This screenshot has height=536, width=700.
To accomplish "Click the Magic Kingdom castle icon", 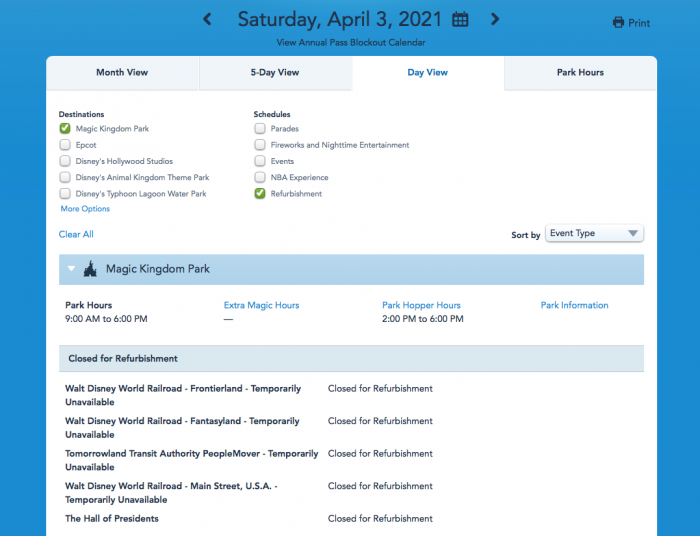I will (90, 269).
